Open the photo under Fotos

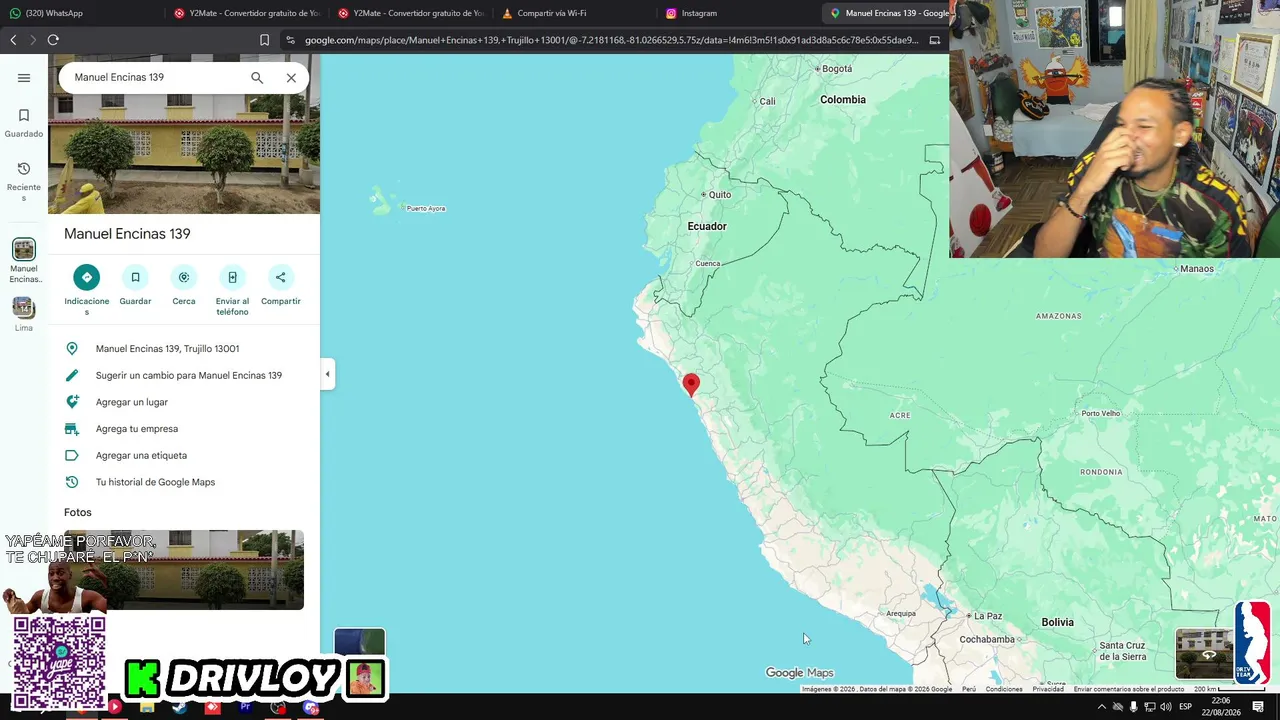point(184,570)
